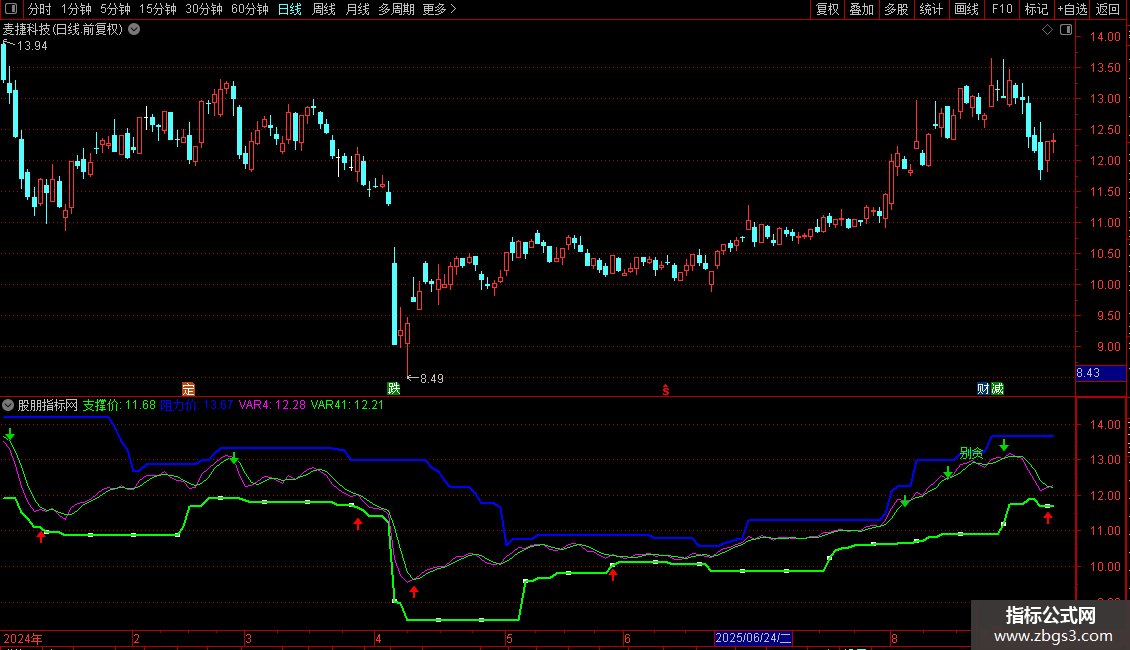Click the 标记 mark button
Screen dimensions: 1130x650
1036,9
